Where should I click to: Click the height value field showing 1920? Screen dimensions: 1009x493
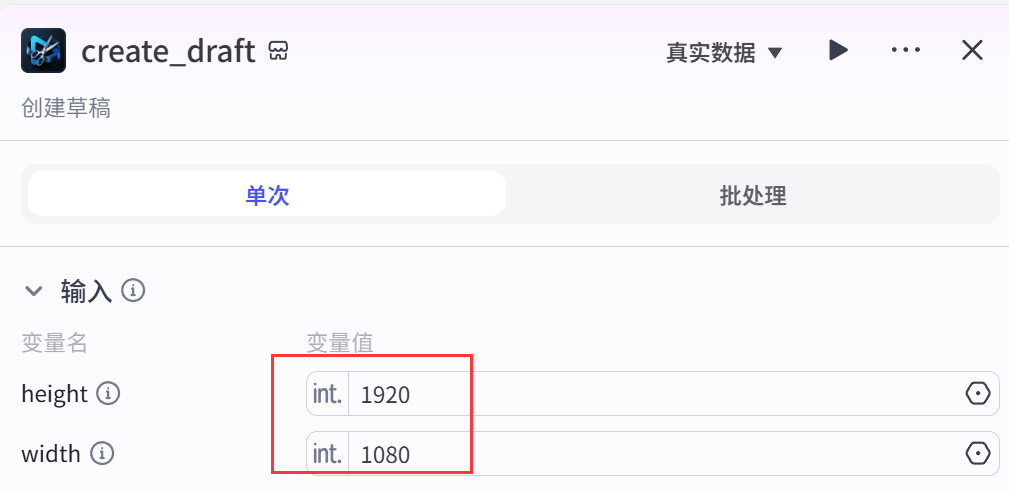point(650,394)
